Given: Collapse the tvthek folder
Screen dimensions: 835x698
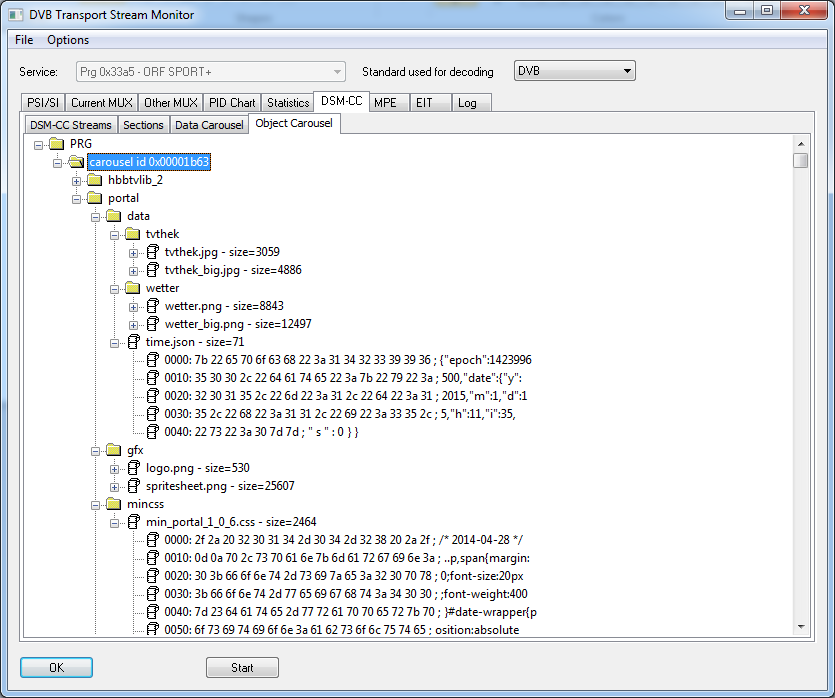Looking at the screenshot, I should click(114, 235).
